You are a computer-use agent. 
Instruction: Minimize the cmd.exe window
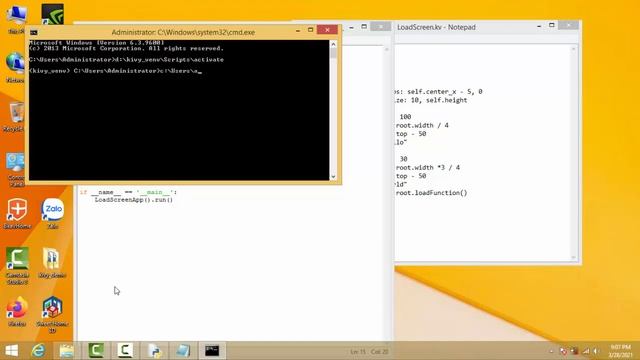[298, 31]
